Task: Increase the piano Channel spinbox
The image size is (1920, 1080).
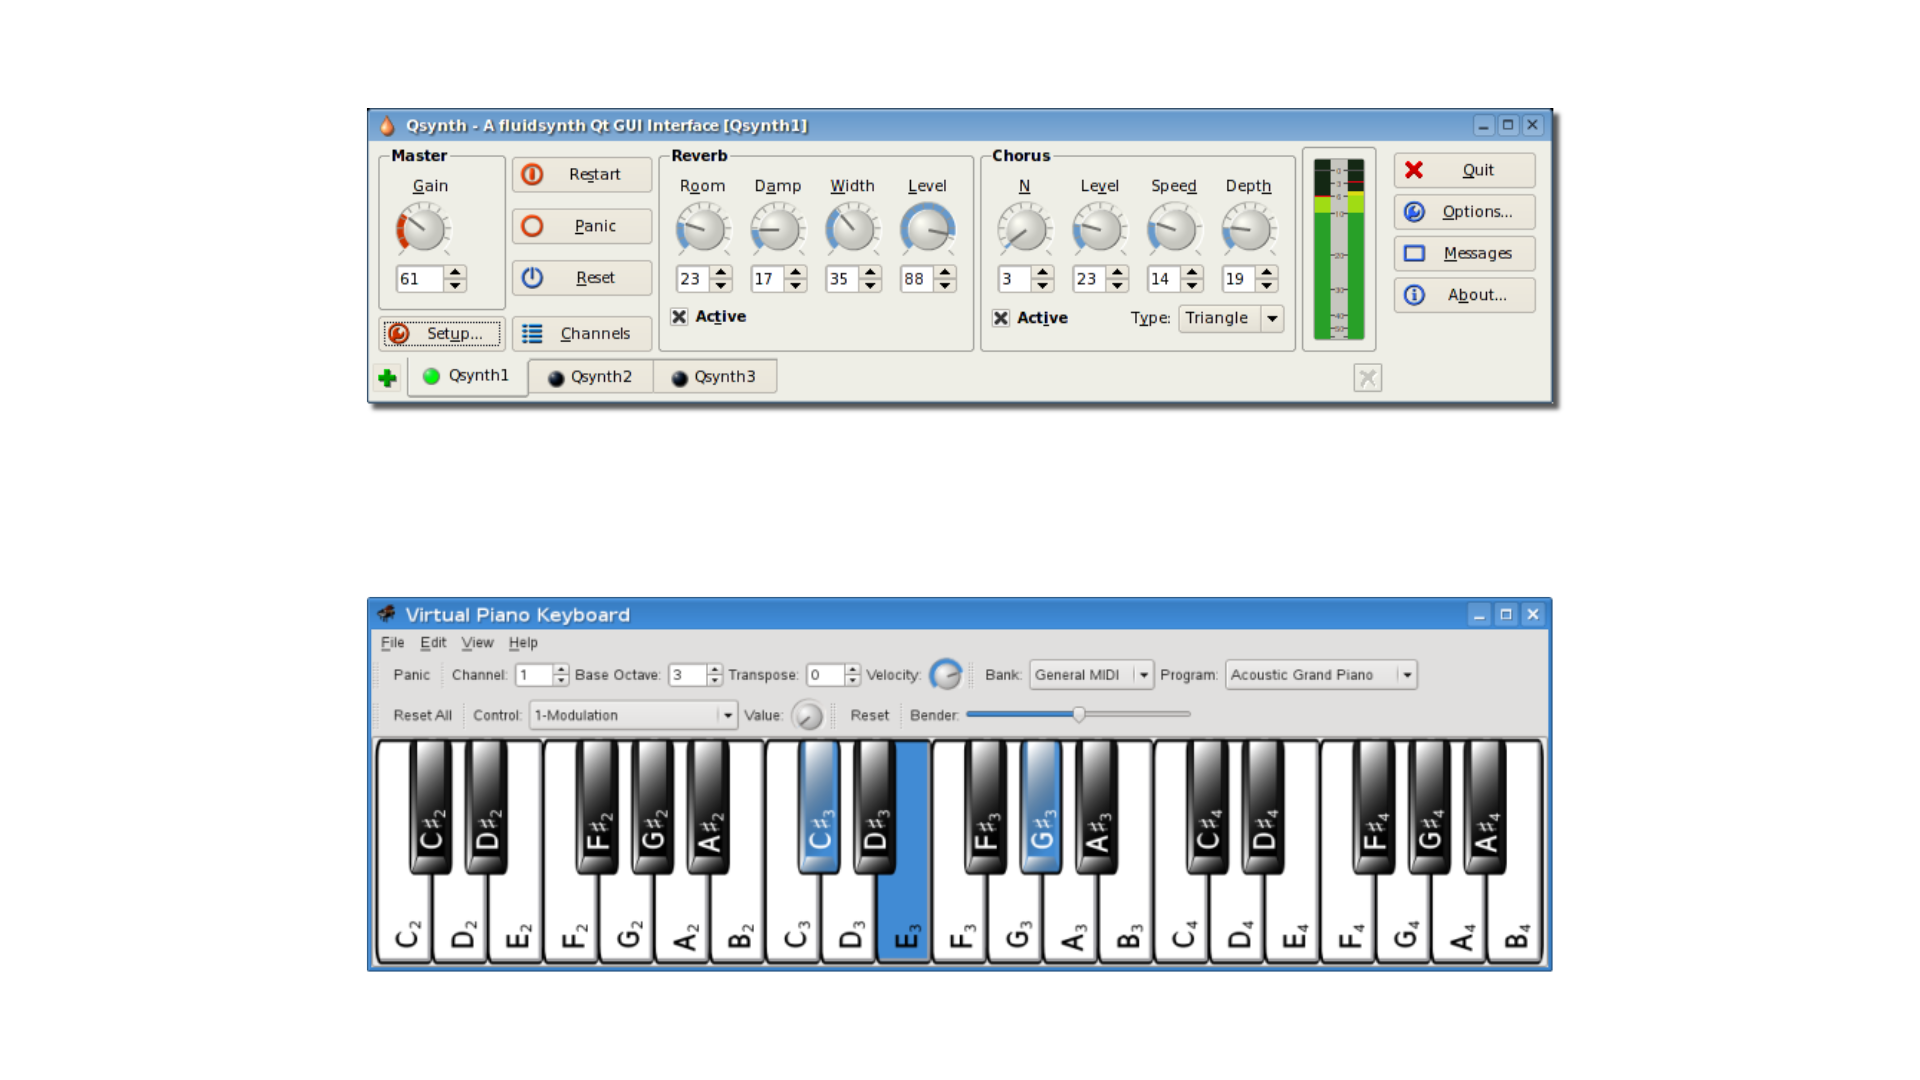Action: pos(561,669)
